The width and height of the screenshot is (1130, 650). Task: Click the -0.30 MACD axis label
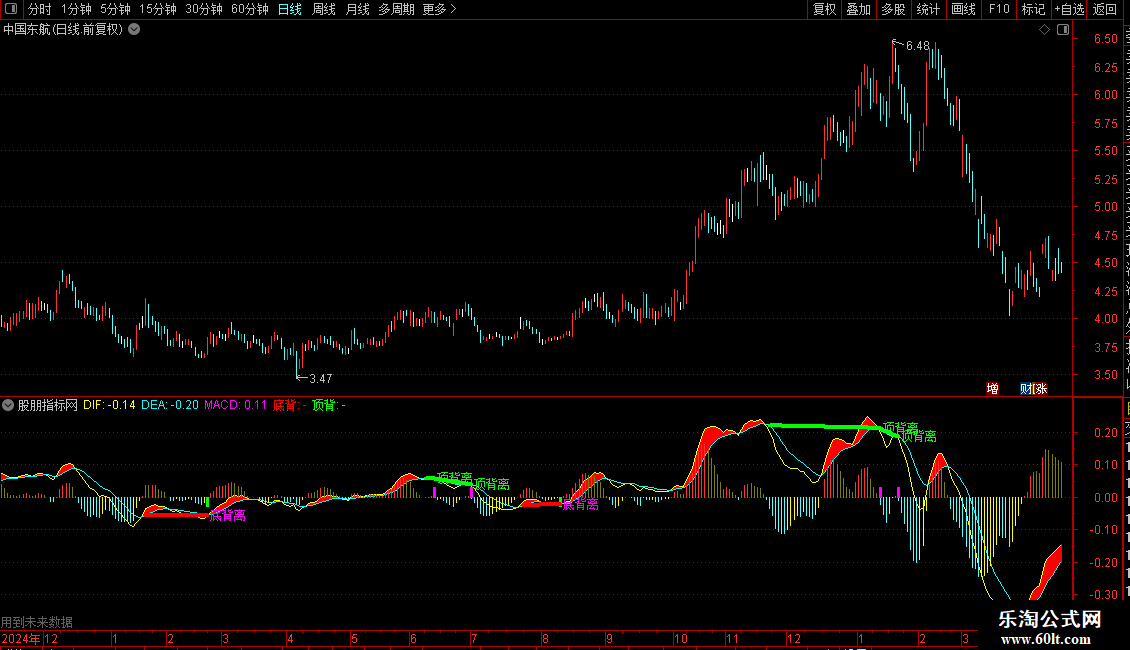pyautogui.click(x=1104, y=595)
